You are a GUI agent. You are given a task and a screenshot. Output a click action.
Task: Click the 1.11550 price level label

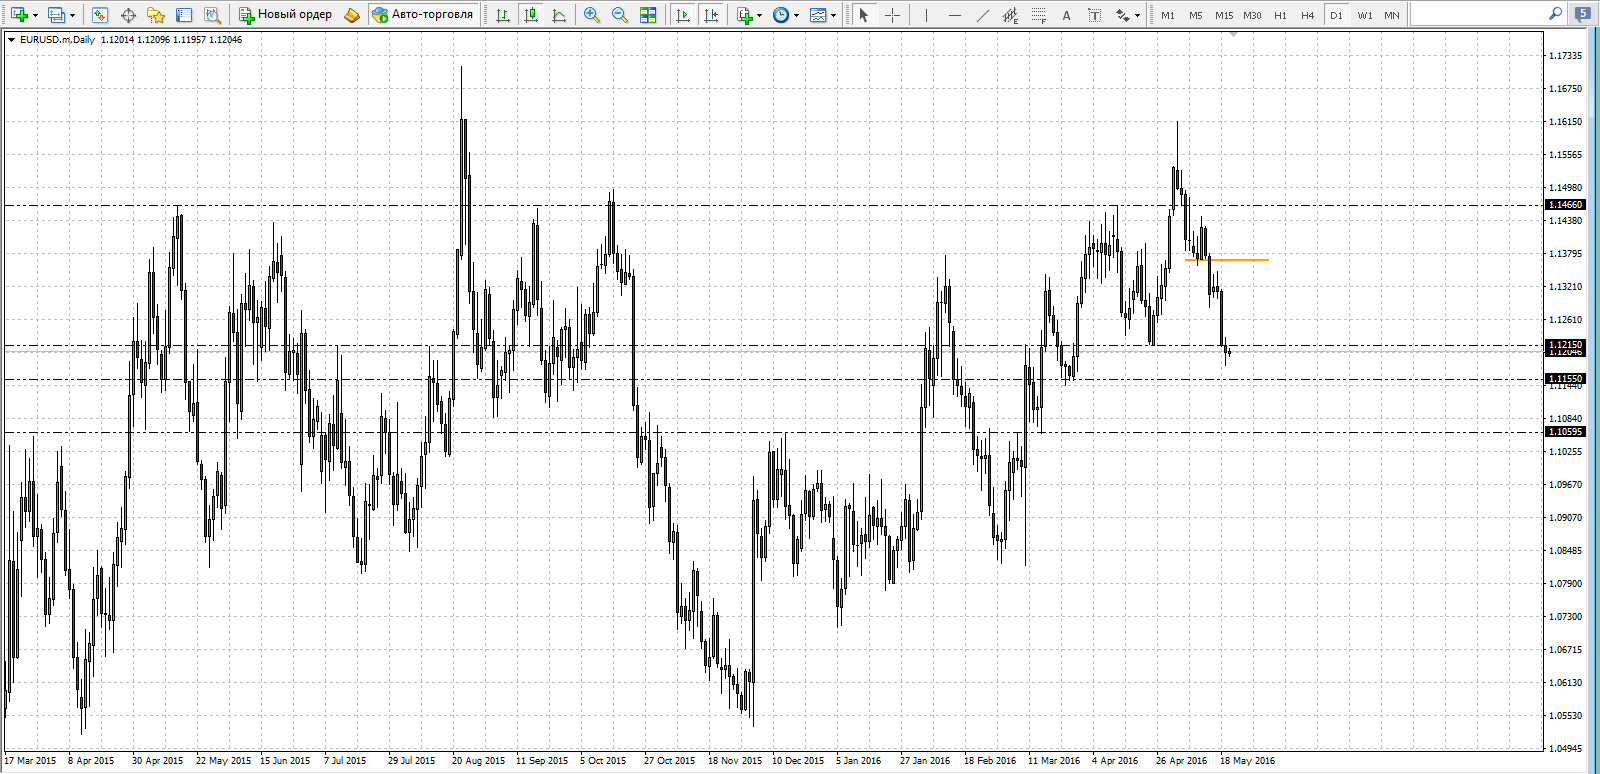pos(1566,379)
